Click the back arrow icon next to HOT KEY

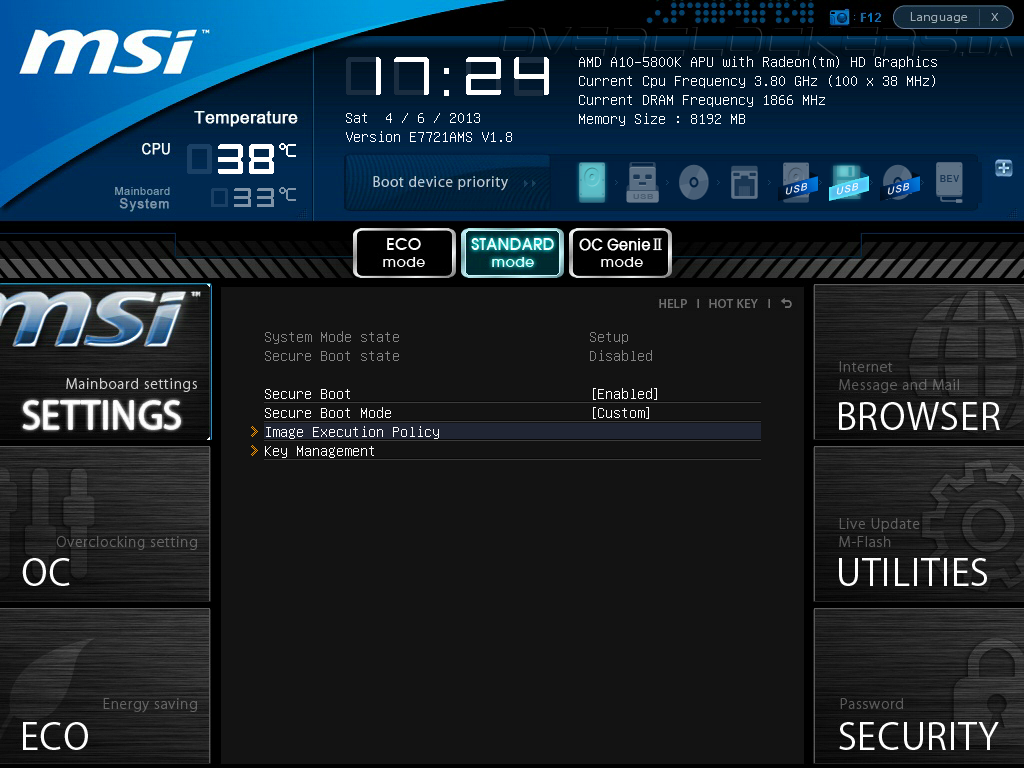point(786,304)
